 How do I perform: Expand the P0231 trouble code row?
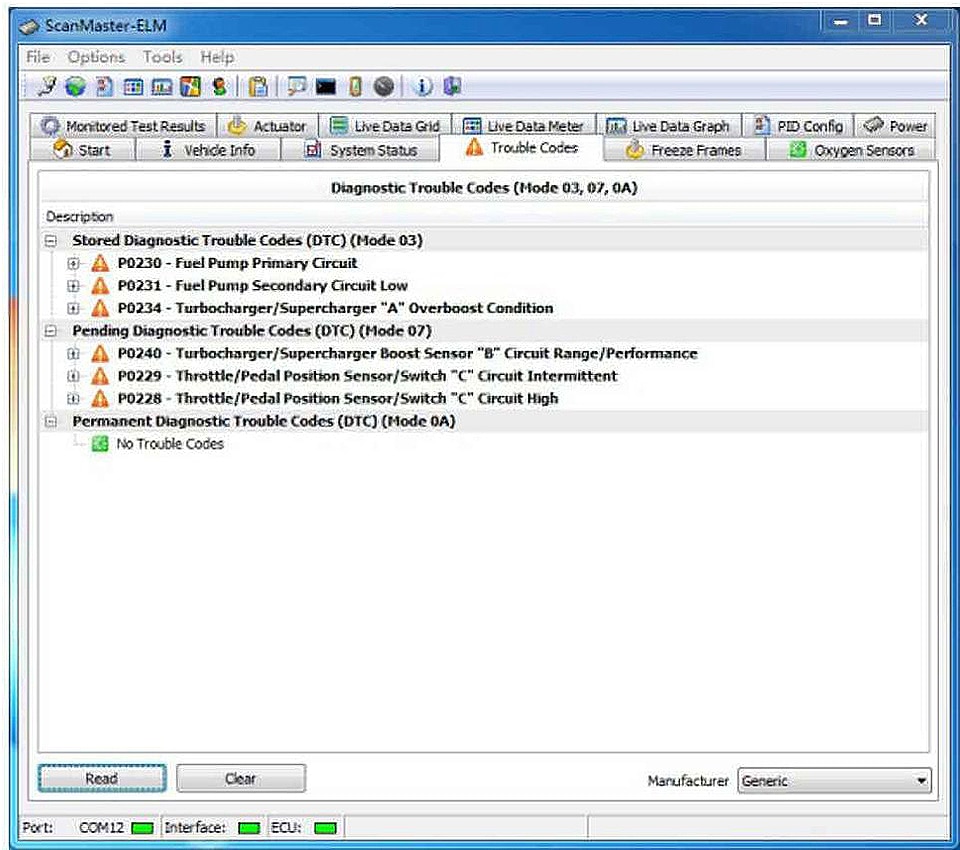pyautogui.click(x=73, y=286)
